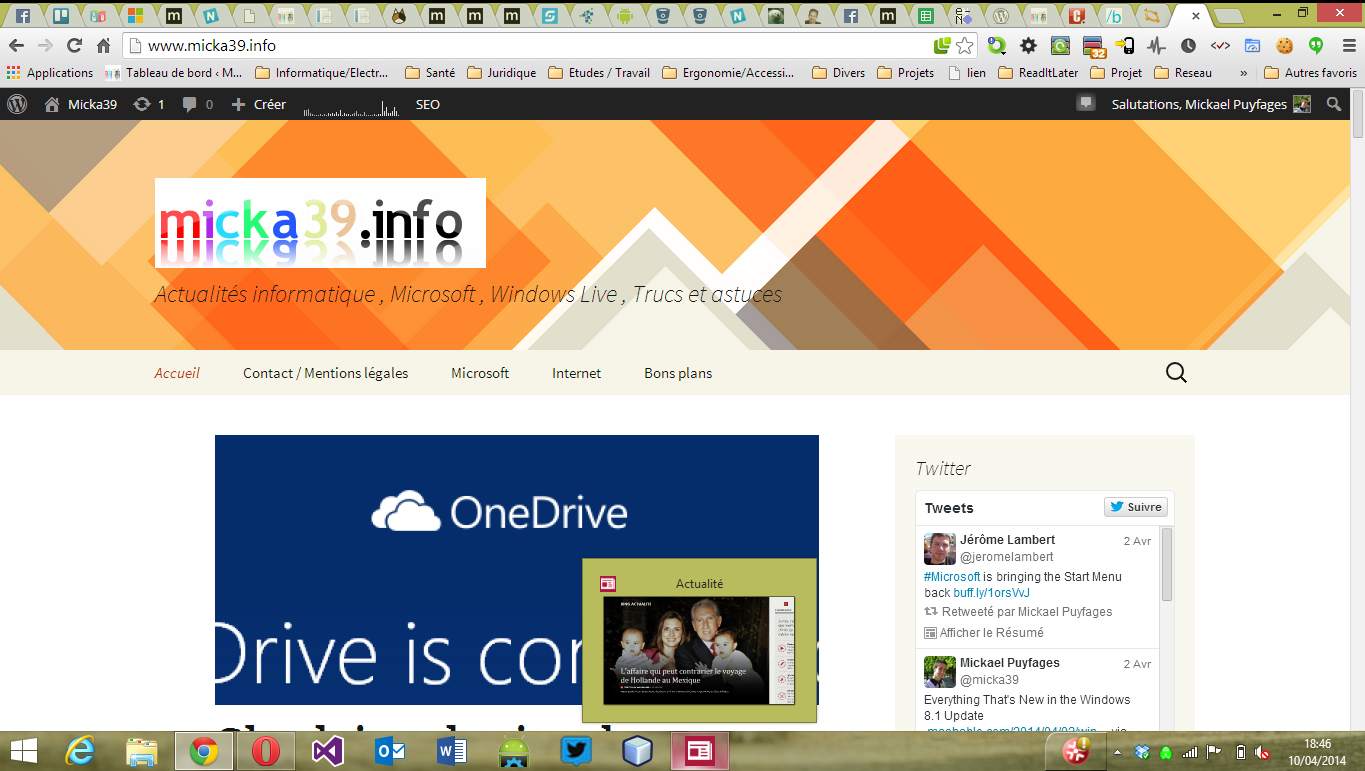Open the cookie extension icon
Screen dimensions: 1365x771
pyautogui.click(x=1284, y=46)
